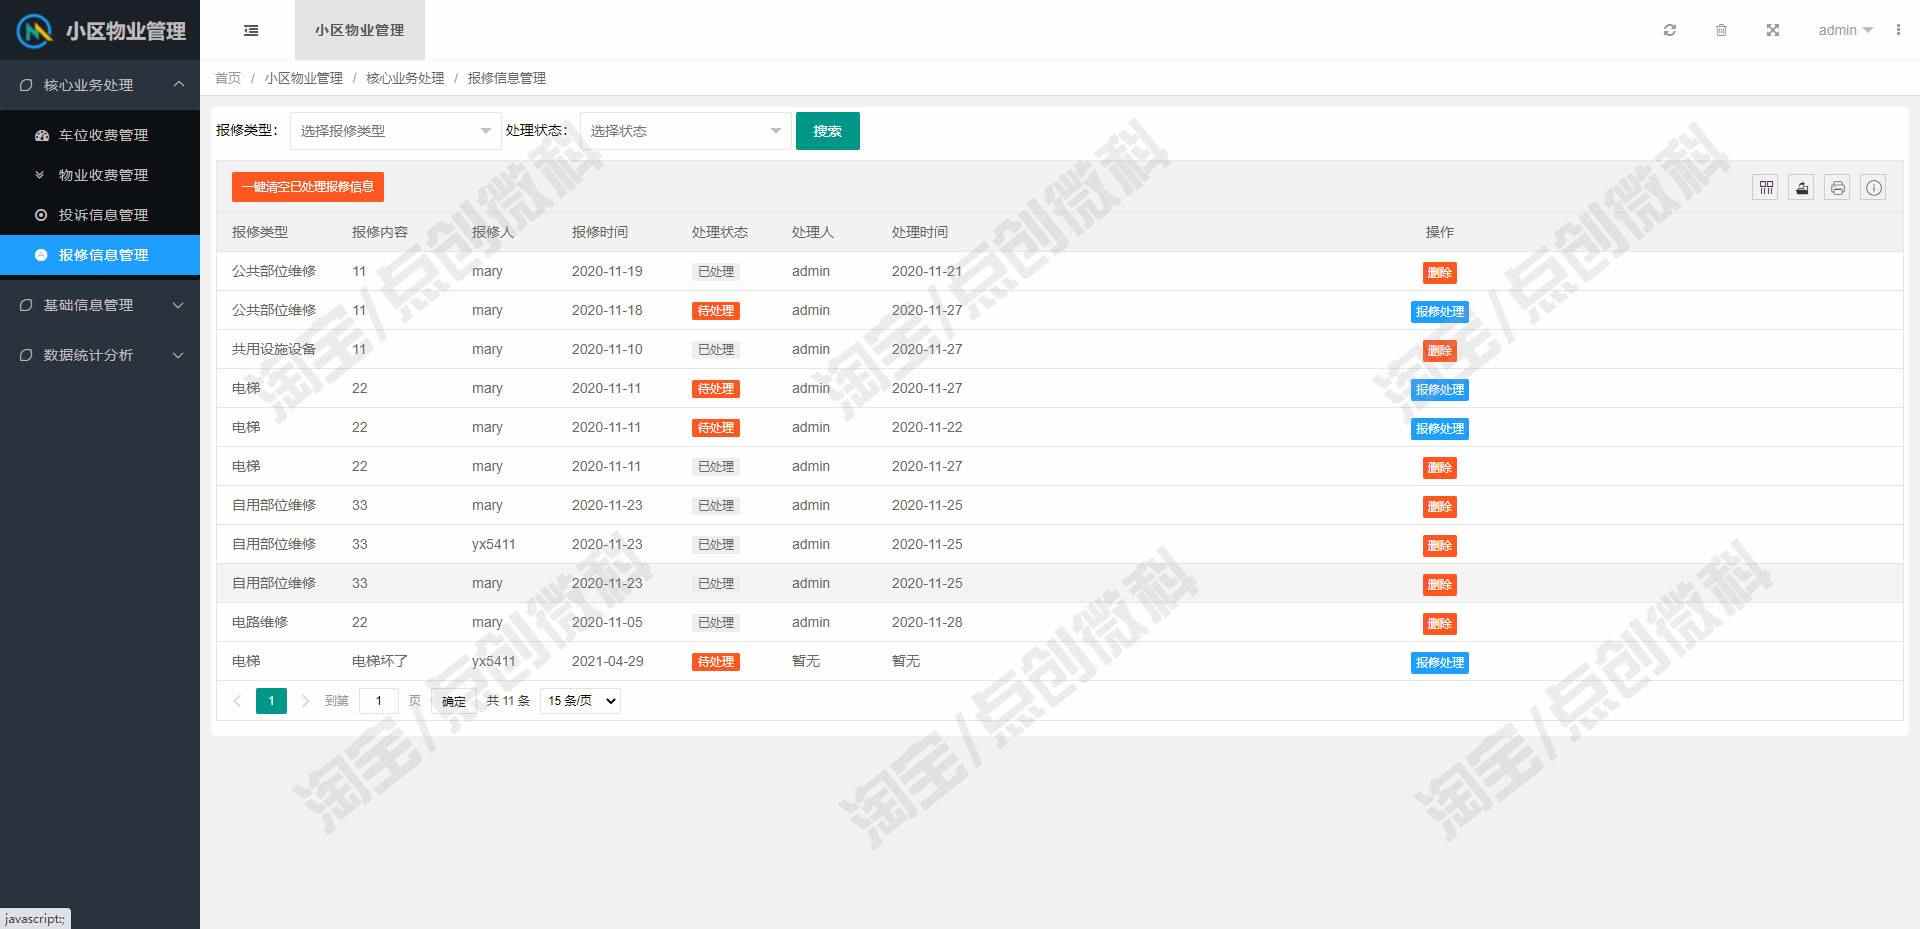Expand the 基础信息管理 menu section
Viewport: 1920px width, 929px height.
coord(100,305)
